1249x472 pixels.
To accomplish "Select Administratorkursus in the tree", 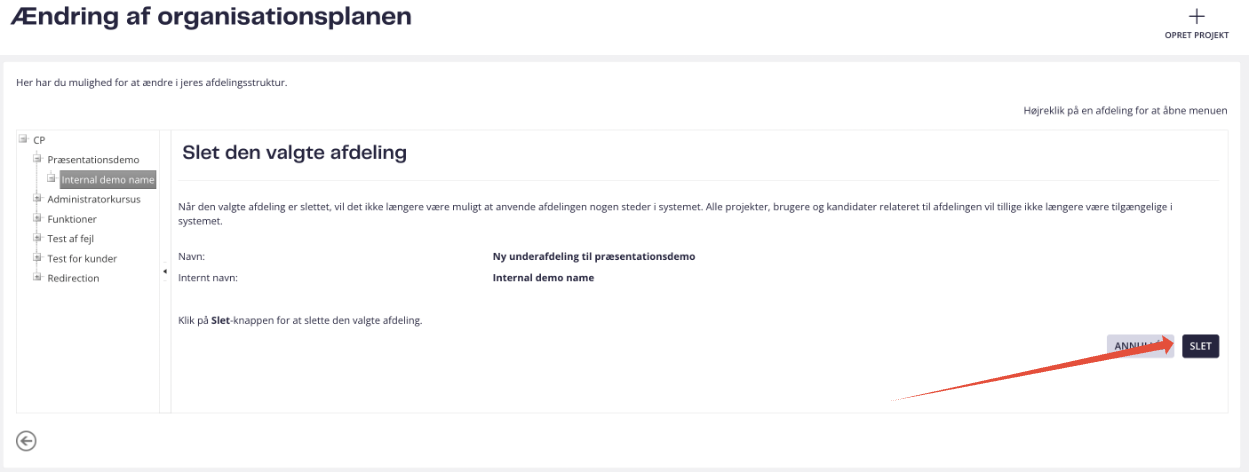I will point(94,199).
